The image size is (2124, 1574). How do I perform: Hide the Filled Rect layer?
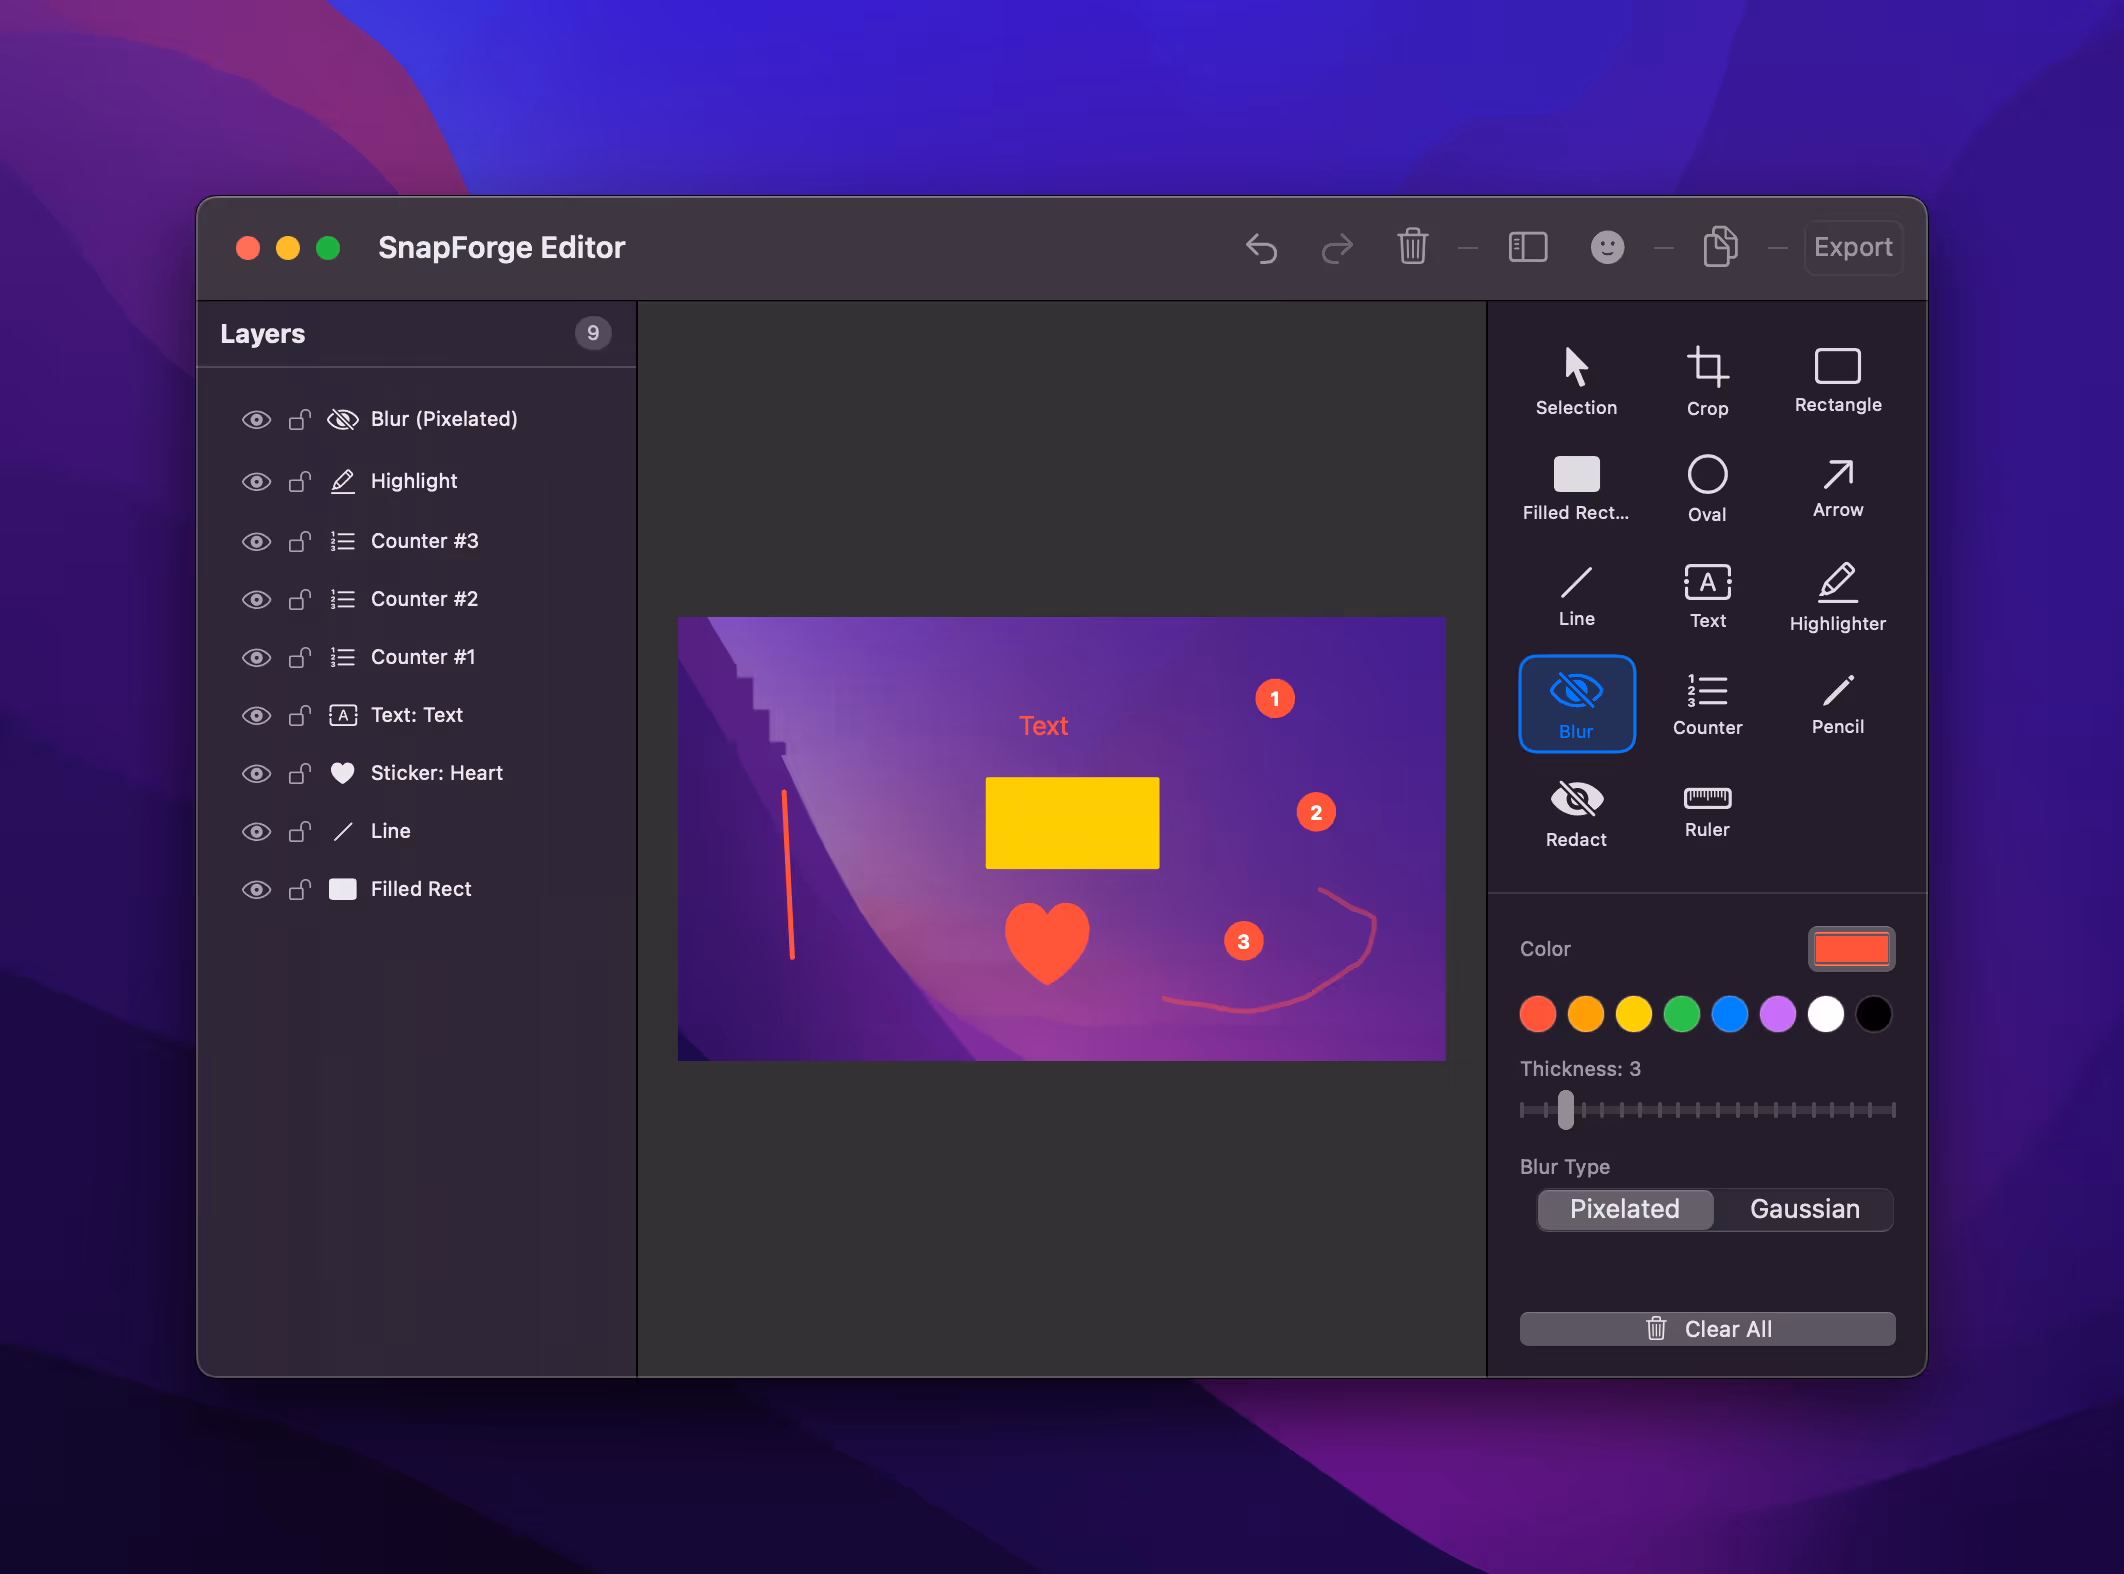click(256, 890)
